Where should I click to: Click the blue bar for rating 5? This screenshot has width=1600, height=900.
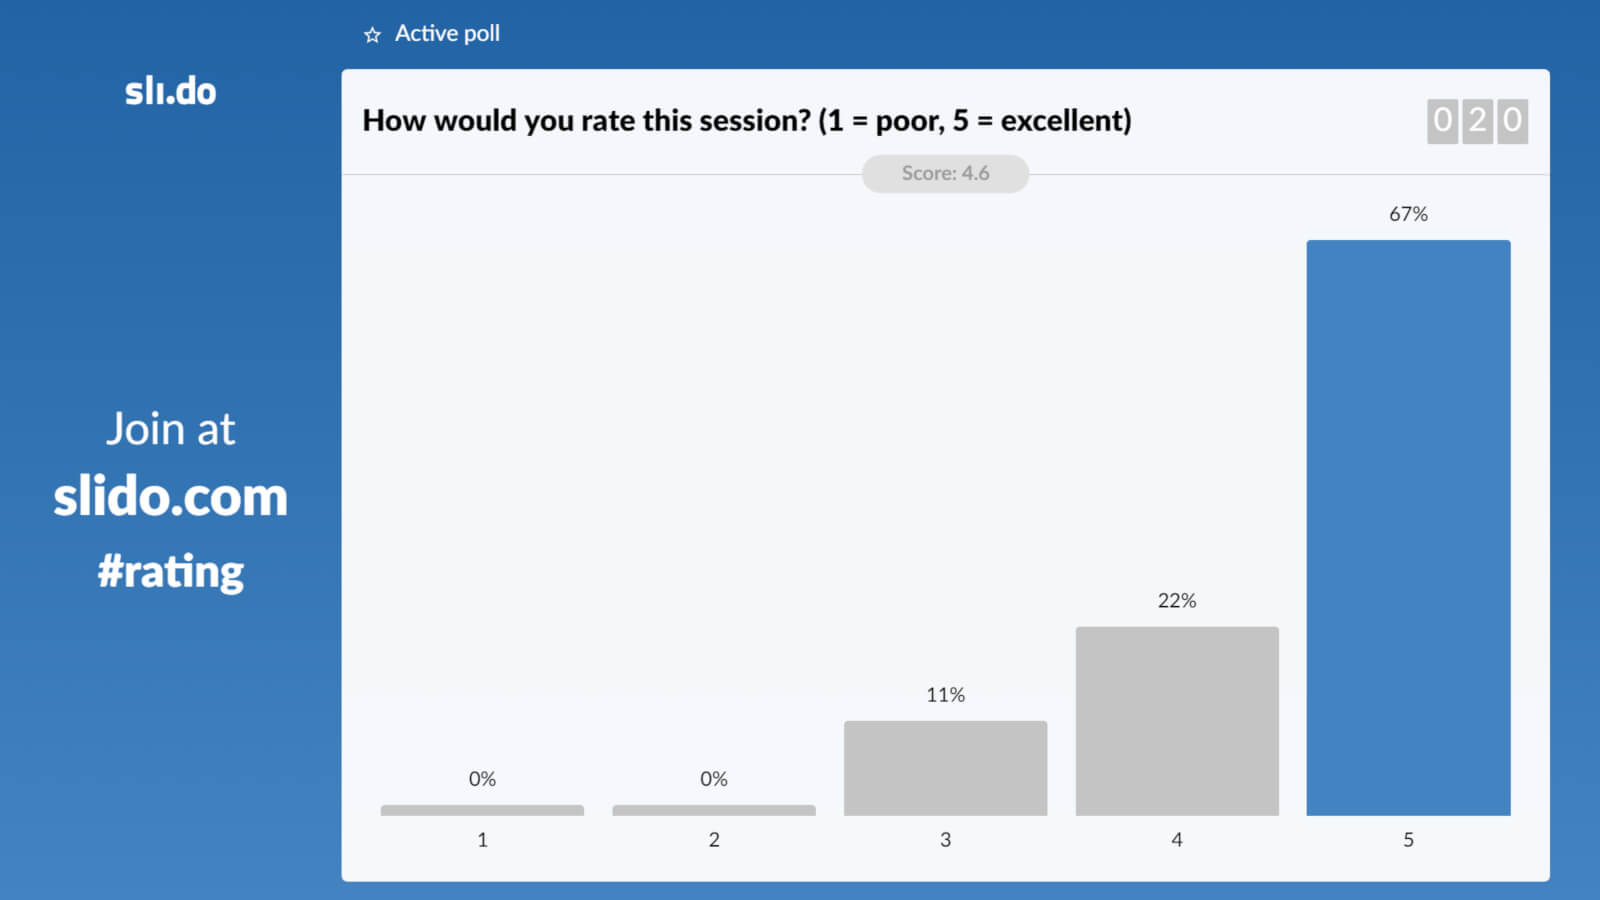(x=1408, y=527)
